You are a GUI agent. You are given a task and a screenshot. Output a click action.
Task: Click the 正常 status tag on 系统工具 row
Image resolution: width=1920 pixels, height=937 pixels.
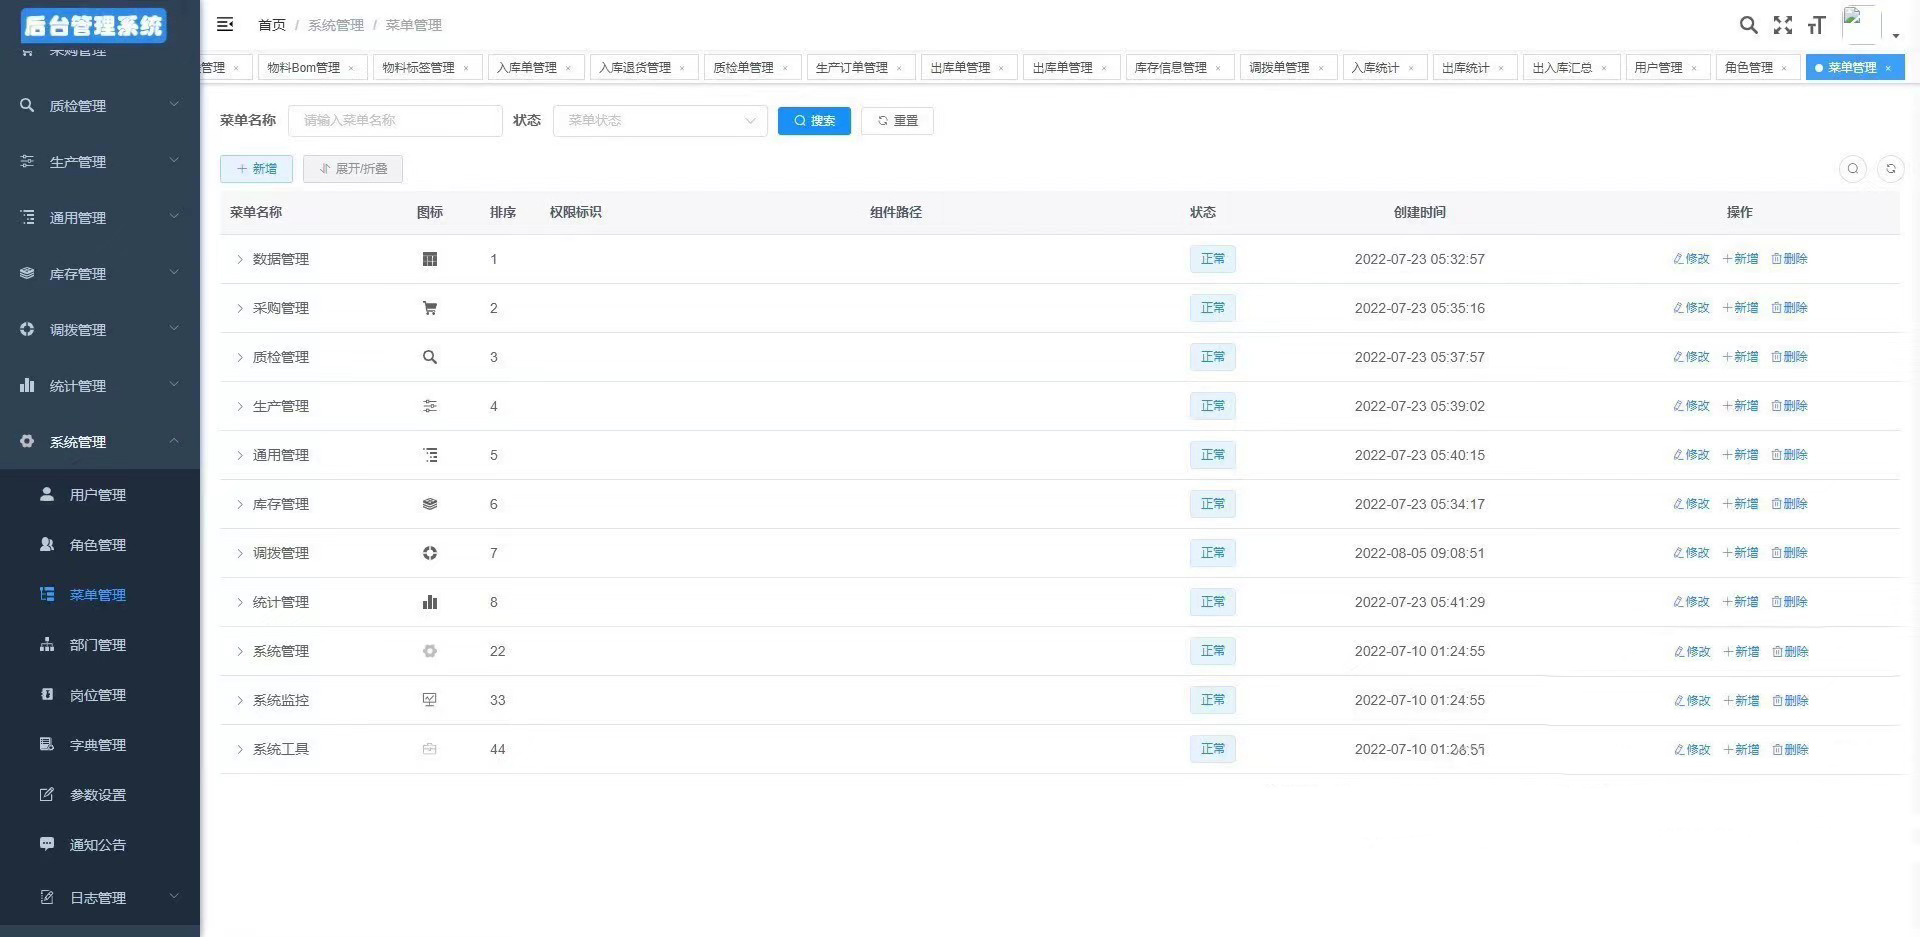(x=1212, y=748)
